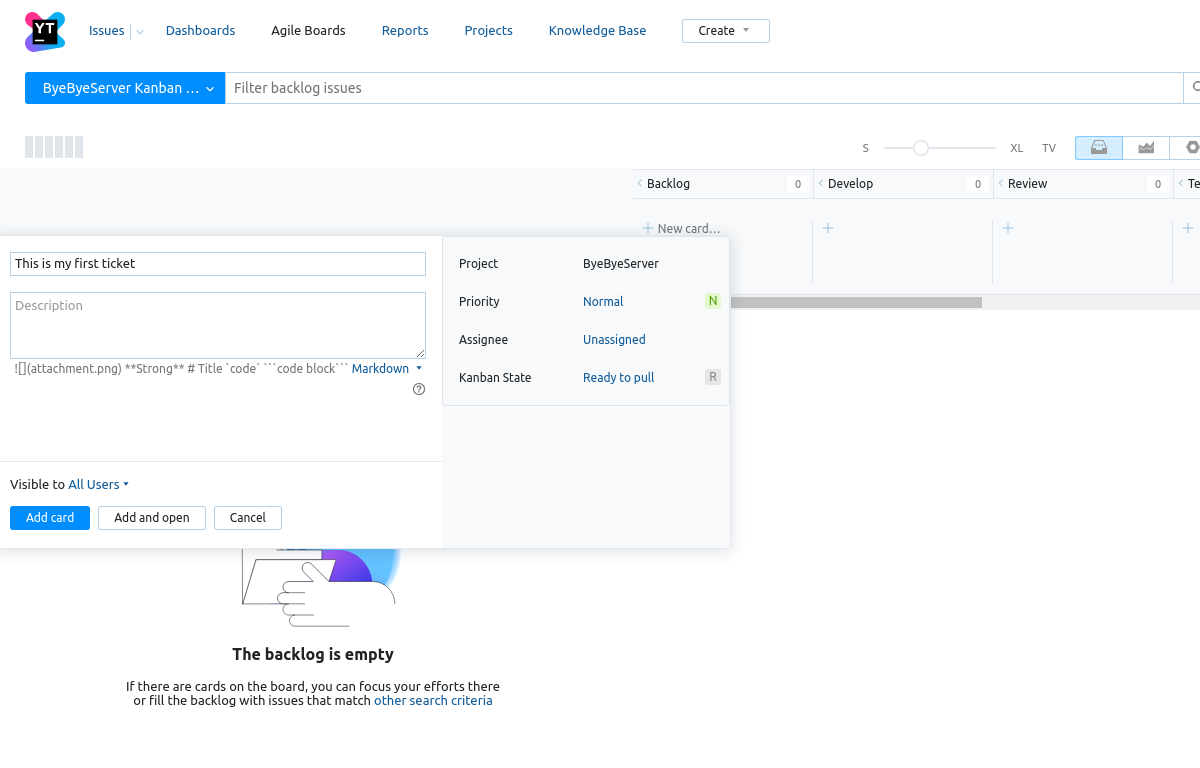Open Dashboards in top navigation

[201, 31]
